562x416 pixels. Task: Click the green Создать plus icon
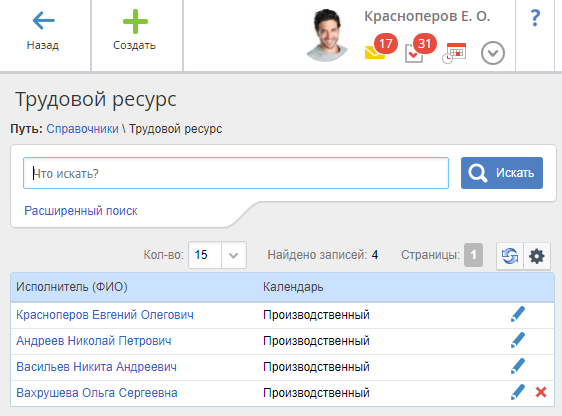[135, 21]
